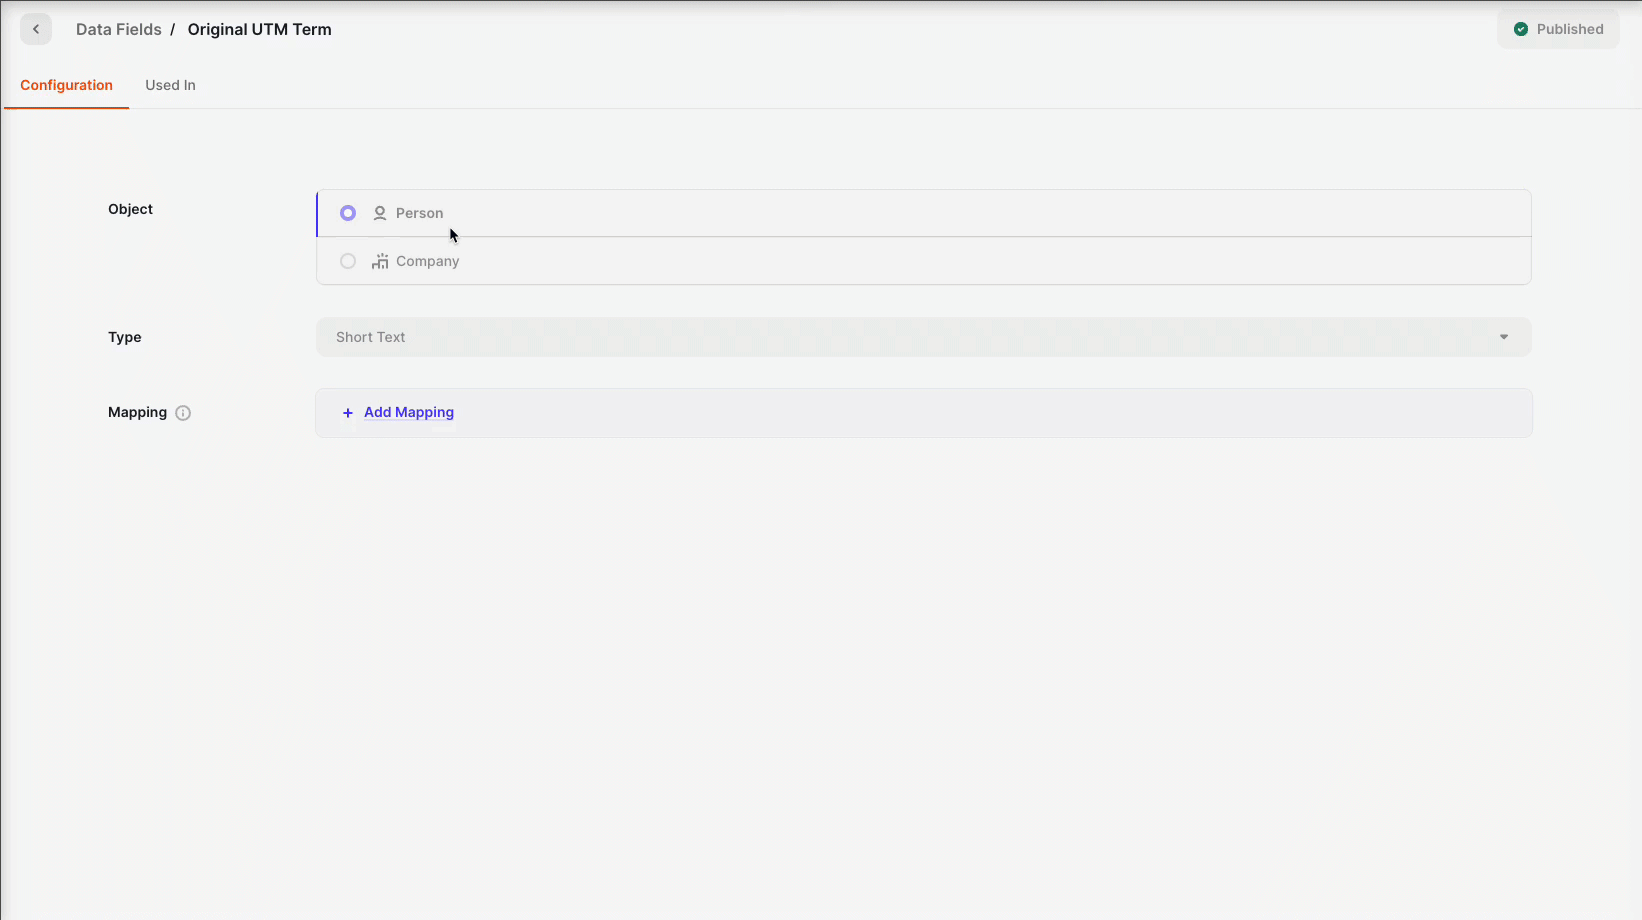Show the Mapping info tooltip icon
This screenshot has height=920, width=1642.
click(x=183, y=413)
